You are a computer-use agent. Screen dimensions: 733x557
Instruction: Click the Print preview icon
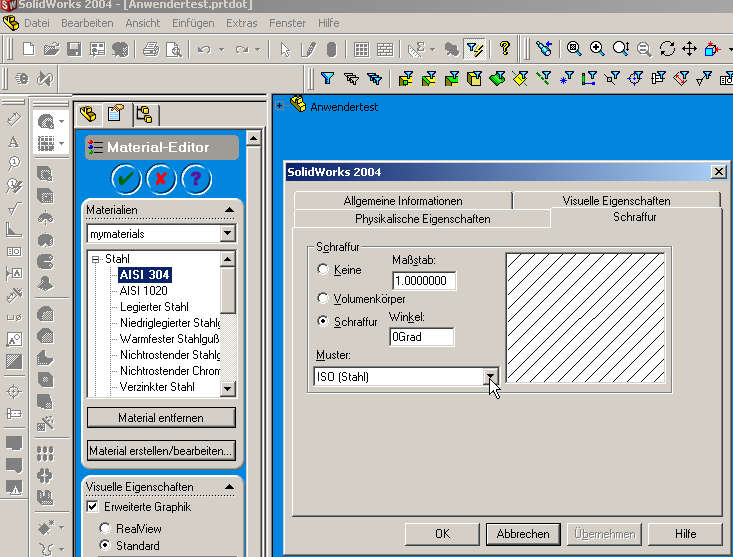coord(174,49)
